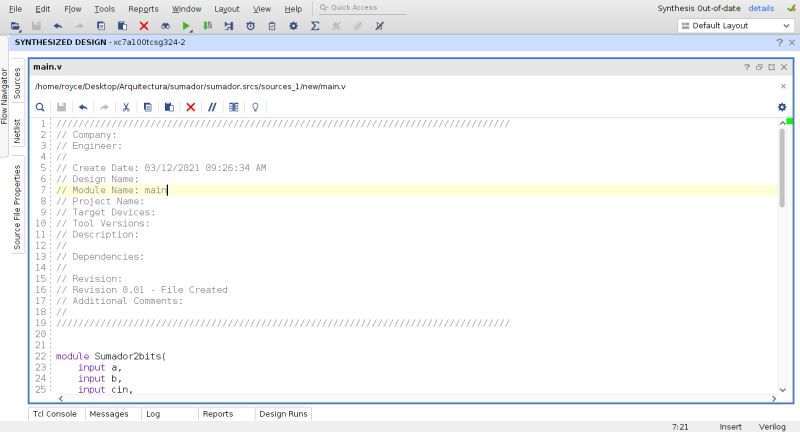Run the green play flow button
Viewport: 800px width, 432px height.
tap(186, 26)
